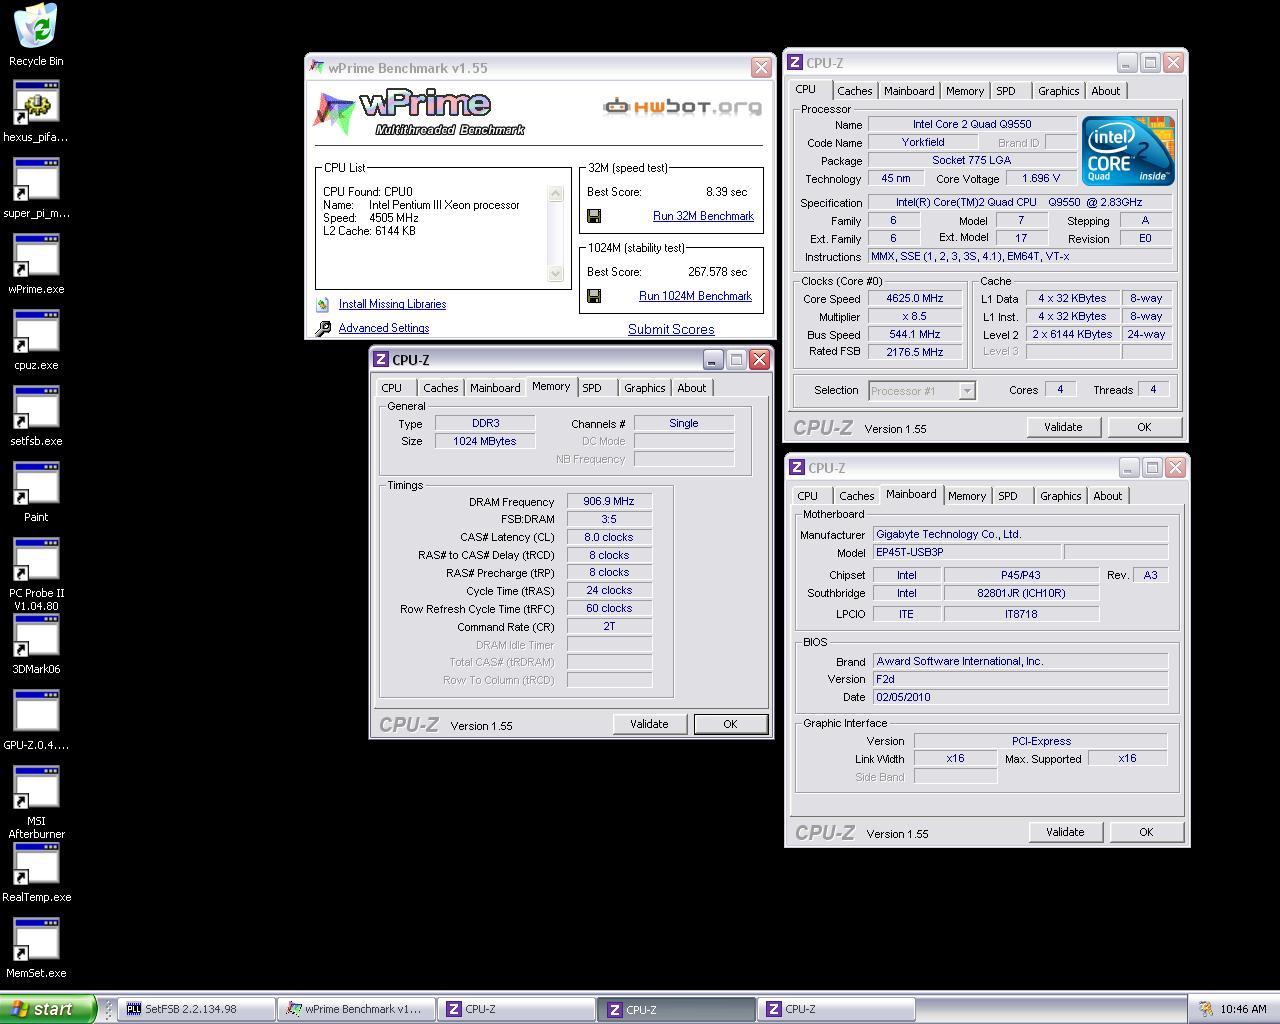Viewport: 1280px width, 1024px height.
Task: Click the system tray icon near clock
Action: pos(1205,1009)
